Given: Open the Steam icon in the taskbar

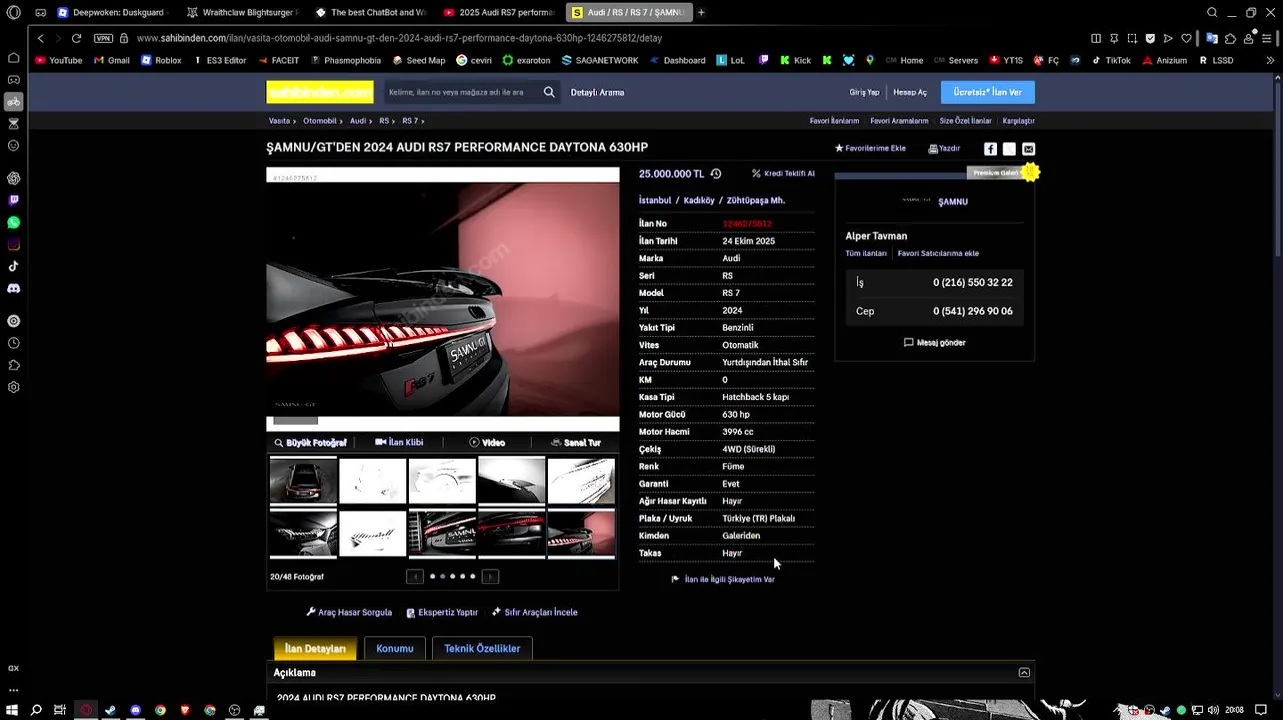Looking at the screenshot, I should (x=110, y=710).
